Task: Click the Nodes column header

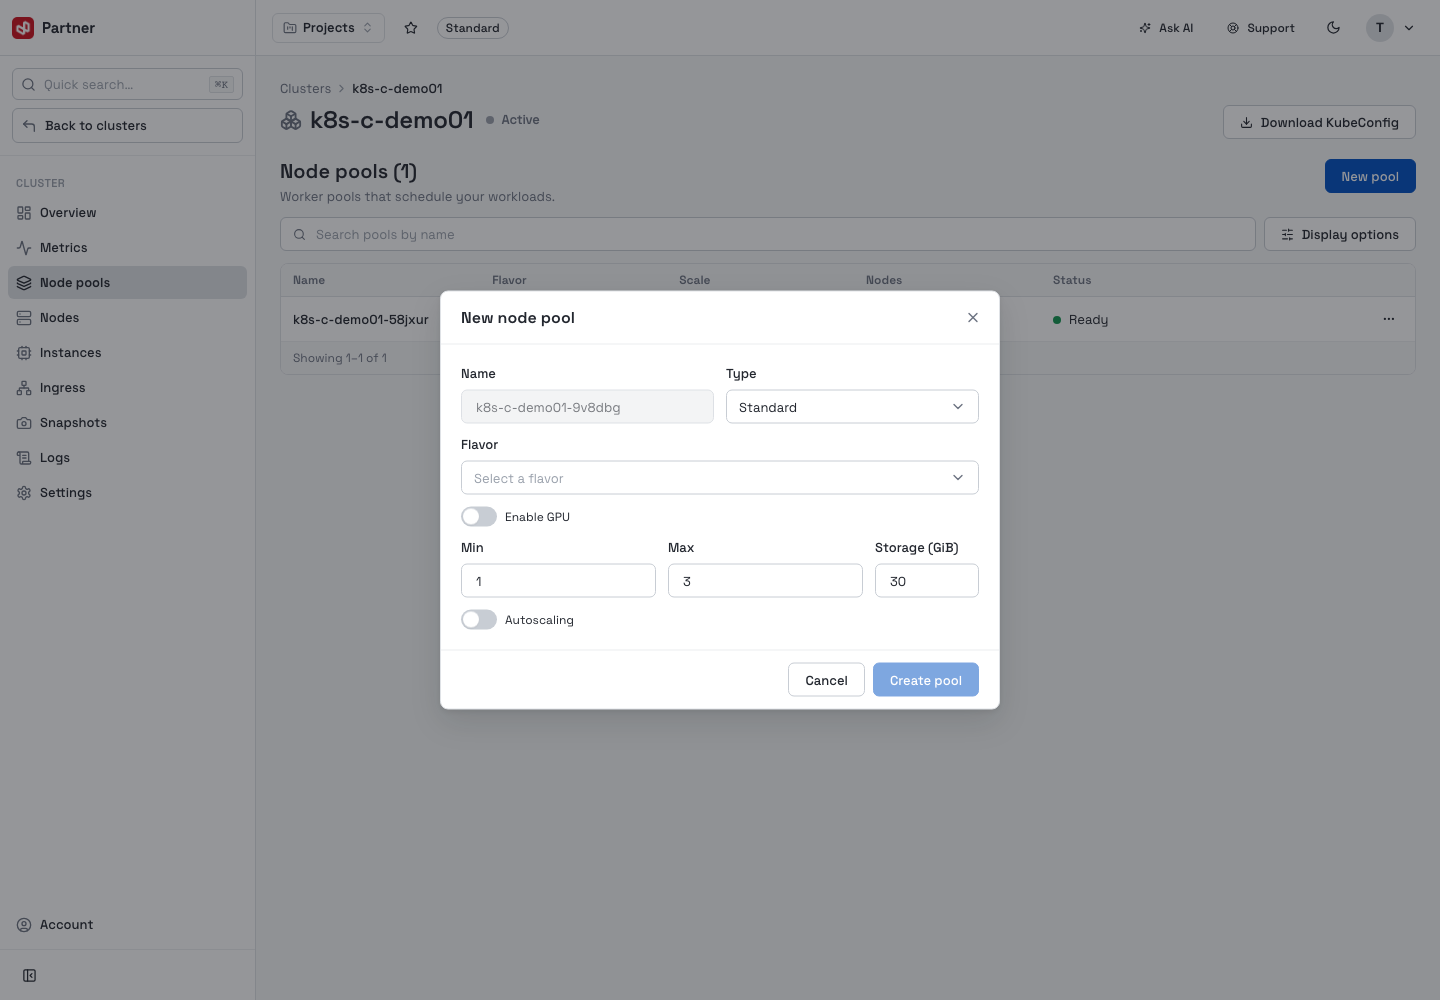Action: (884, 280)
